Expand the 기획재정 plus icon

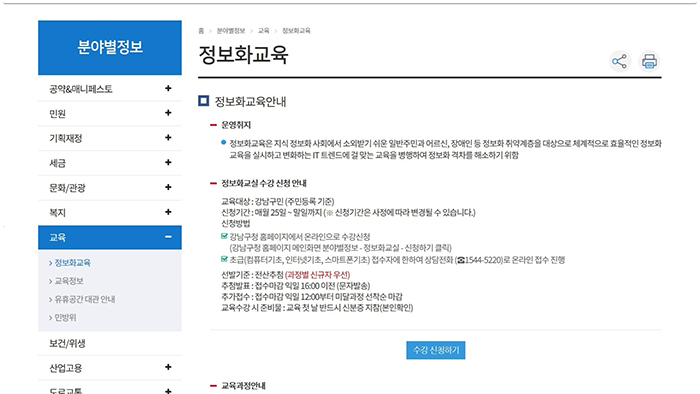pyautogui.click(x=168, y=138)
